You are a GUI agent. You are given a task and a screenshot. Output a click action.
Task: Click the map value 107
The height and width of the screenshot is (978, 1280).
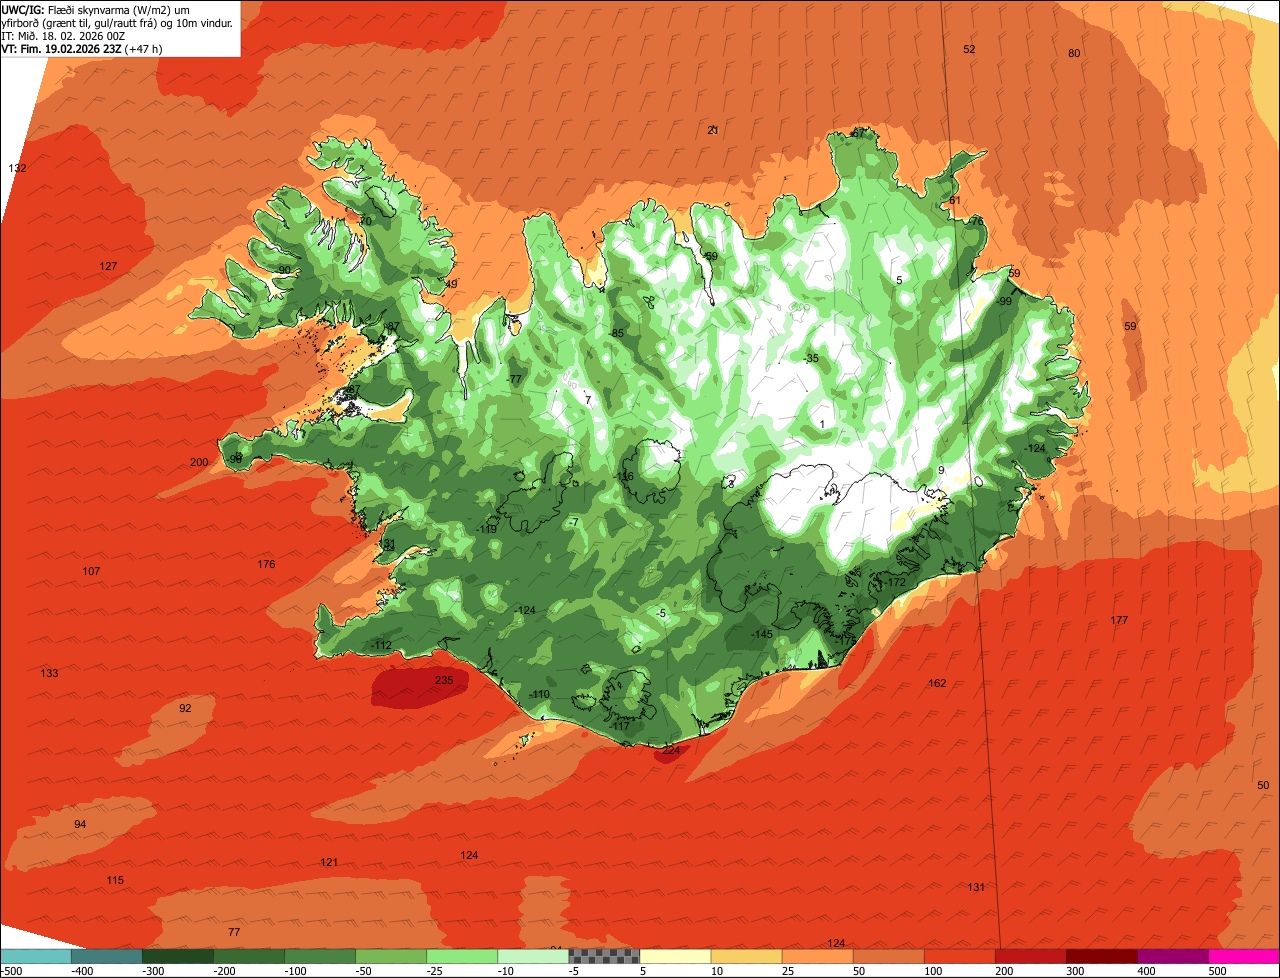tap(91, 572)
